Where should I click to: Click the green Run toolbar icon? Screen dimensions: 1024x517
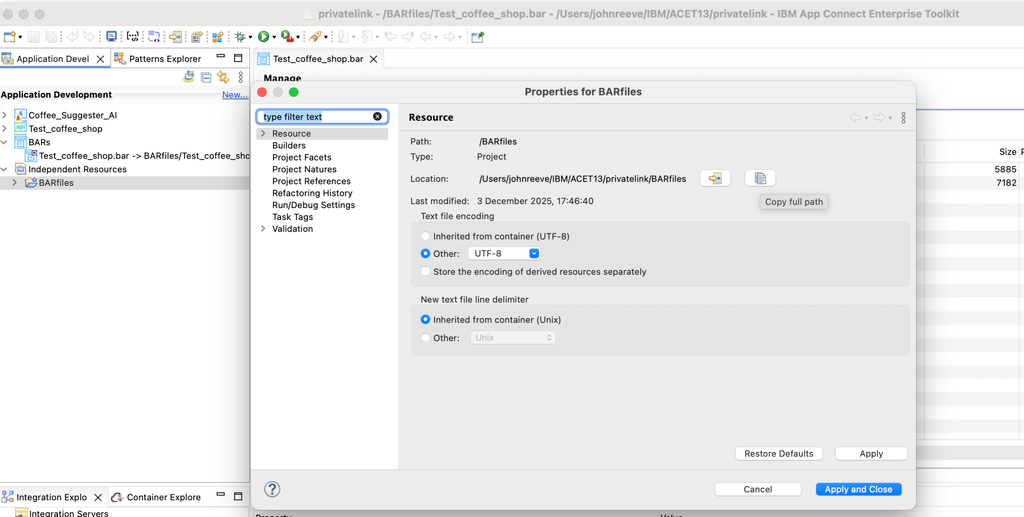(x=264, y=37)
